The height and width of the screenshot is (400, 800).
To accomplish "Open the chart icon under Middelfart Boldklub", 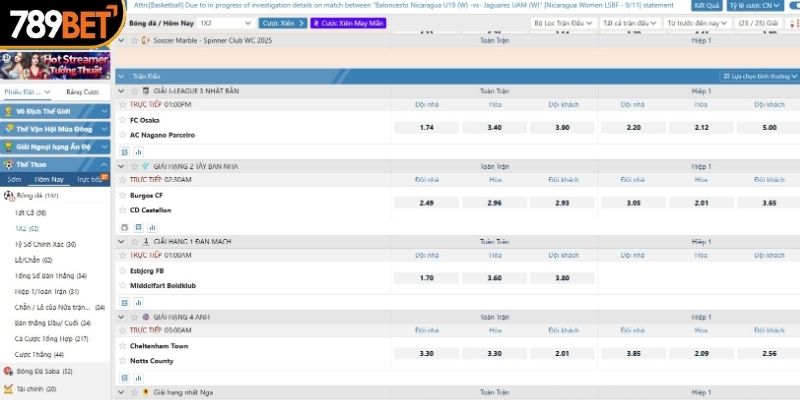I will (x=137, y=300).
